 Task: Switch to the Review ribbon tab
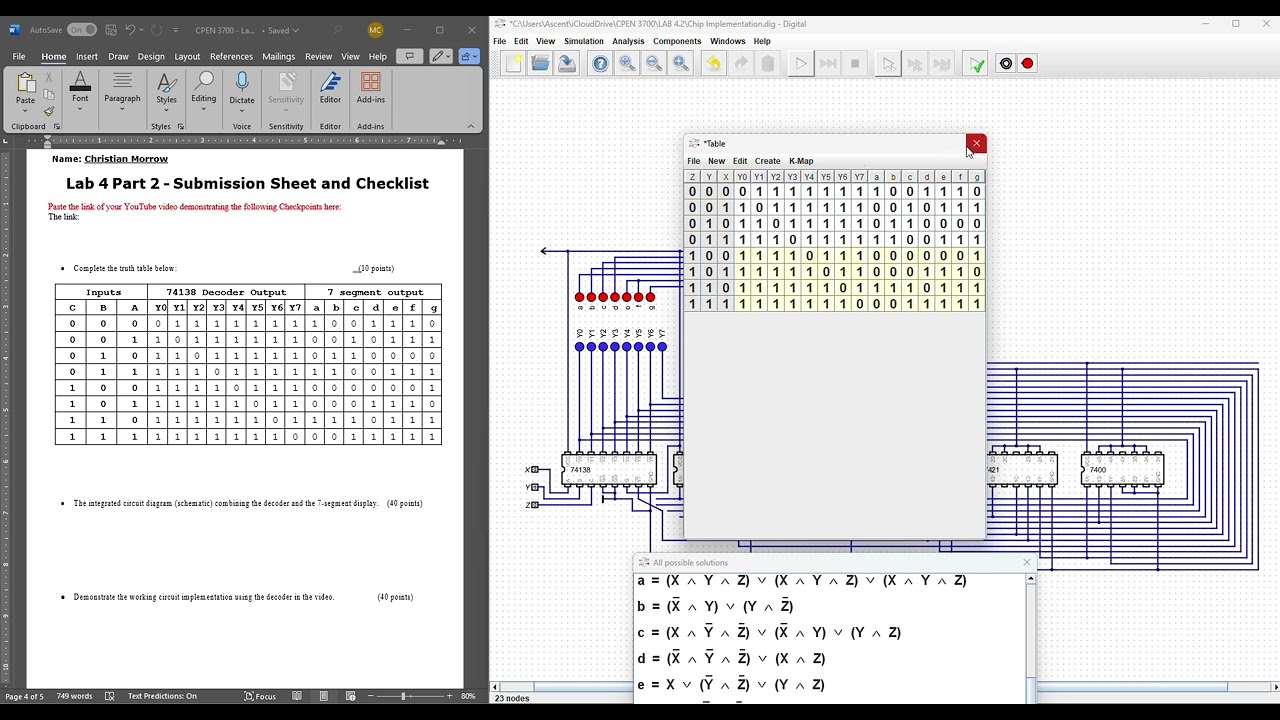[x=318, y=57]
